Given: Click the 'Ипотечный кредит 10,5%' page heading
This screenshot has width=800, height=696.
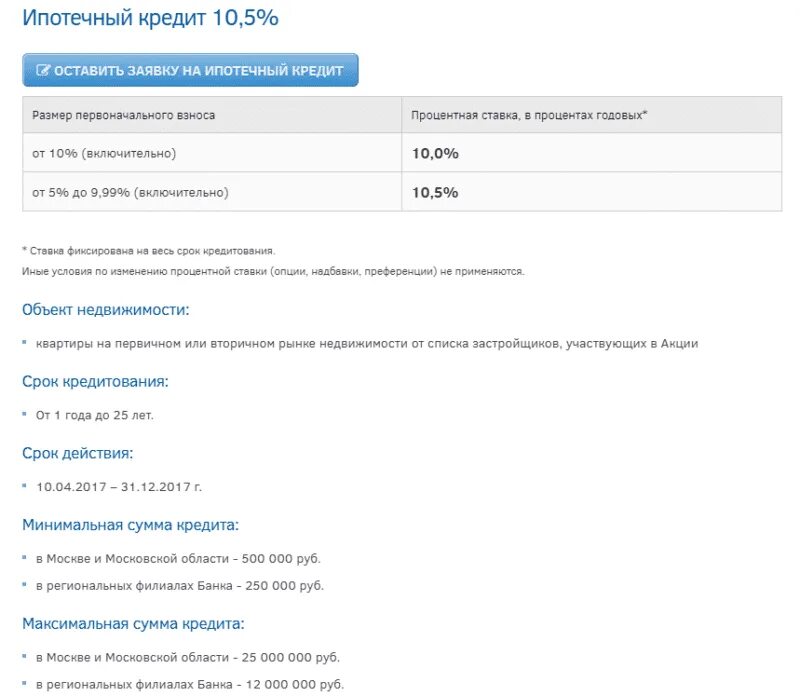Looking at the screenshot, I should coord(151,18).
